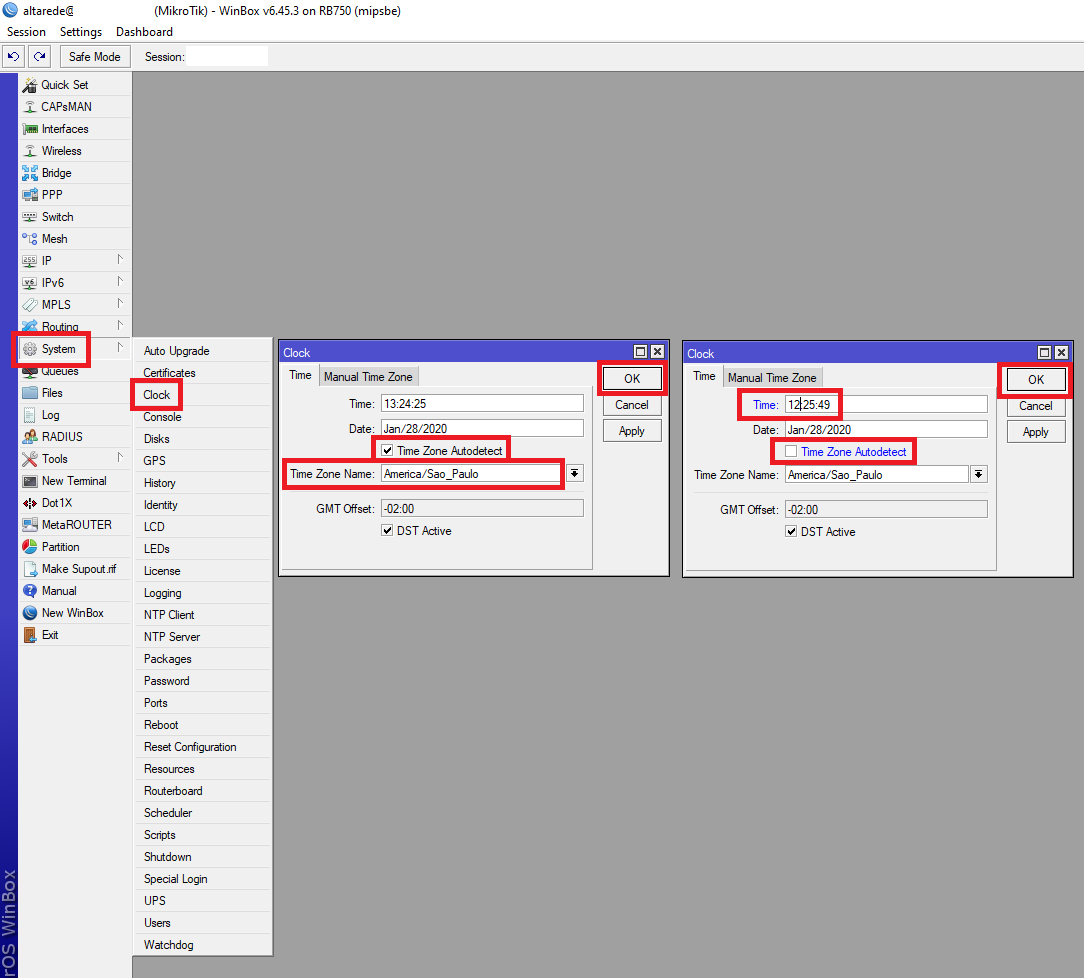Open Manual help icon
This screenshot has width=1084, height=978.
click(30, 591)
